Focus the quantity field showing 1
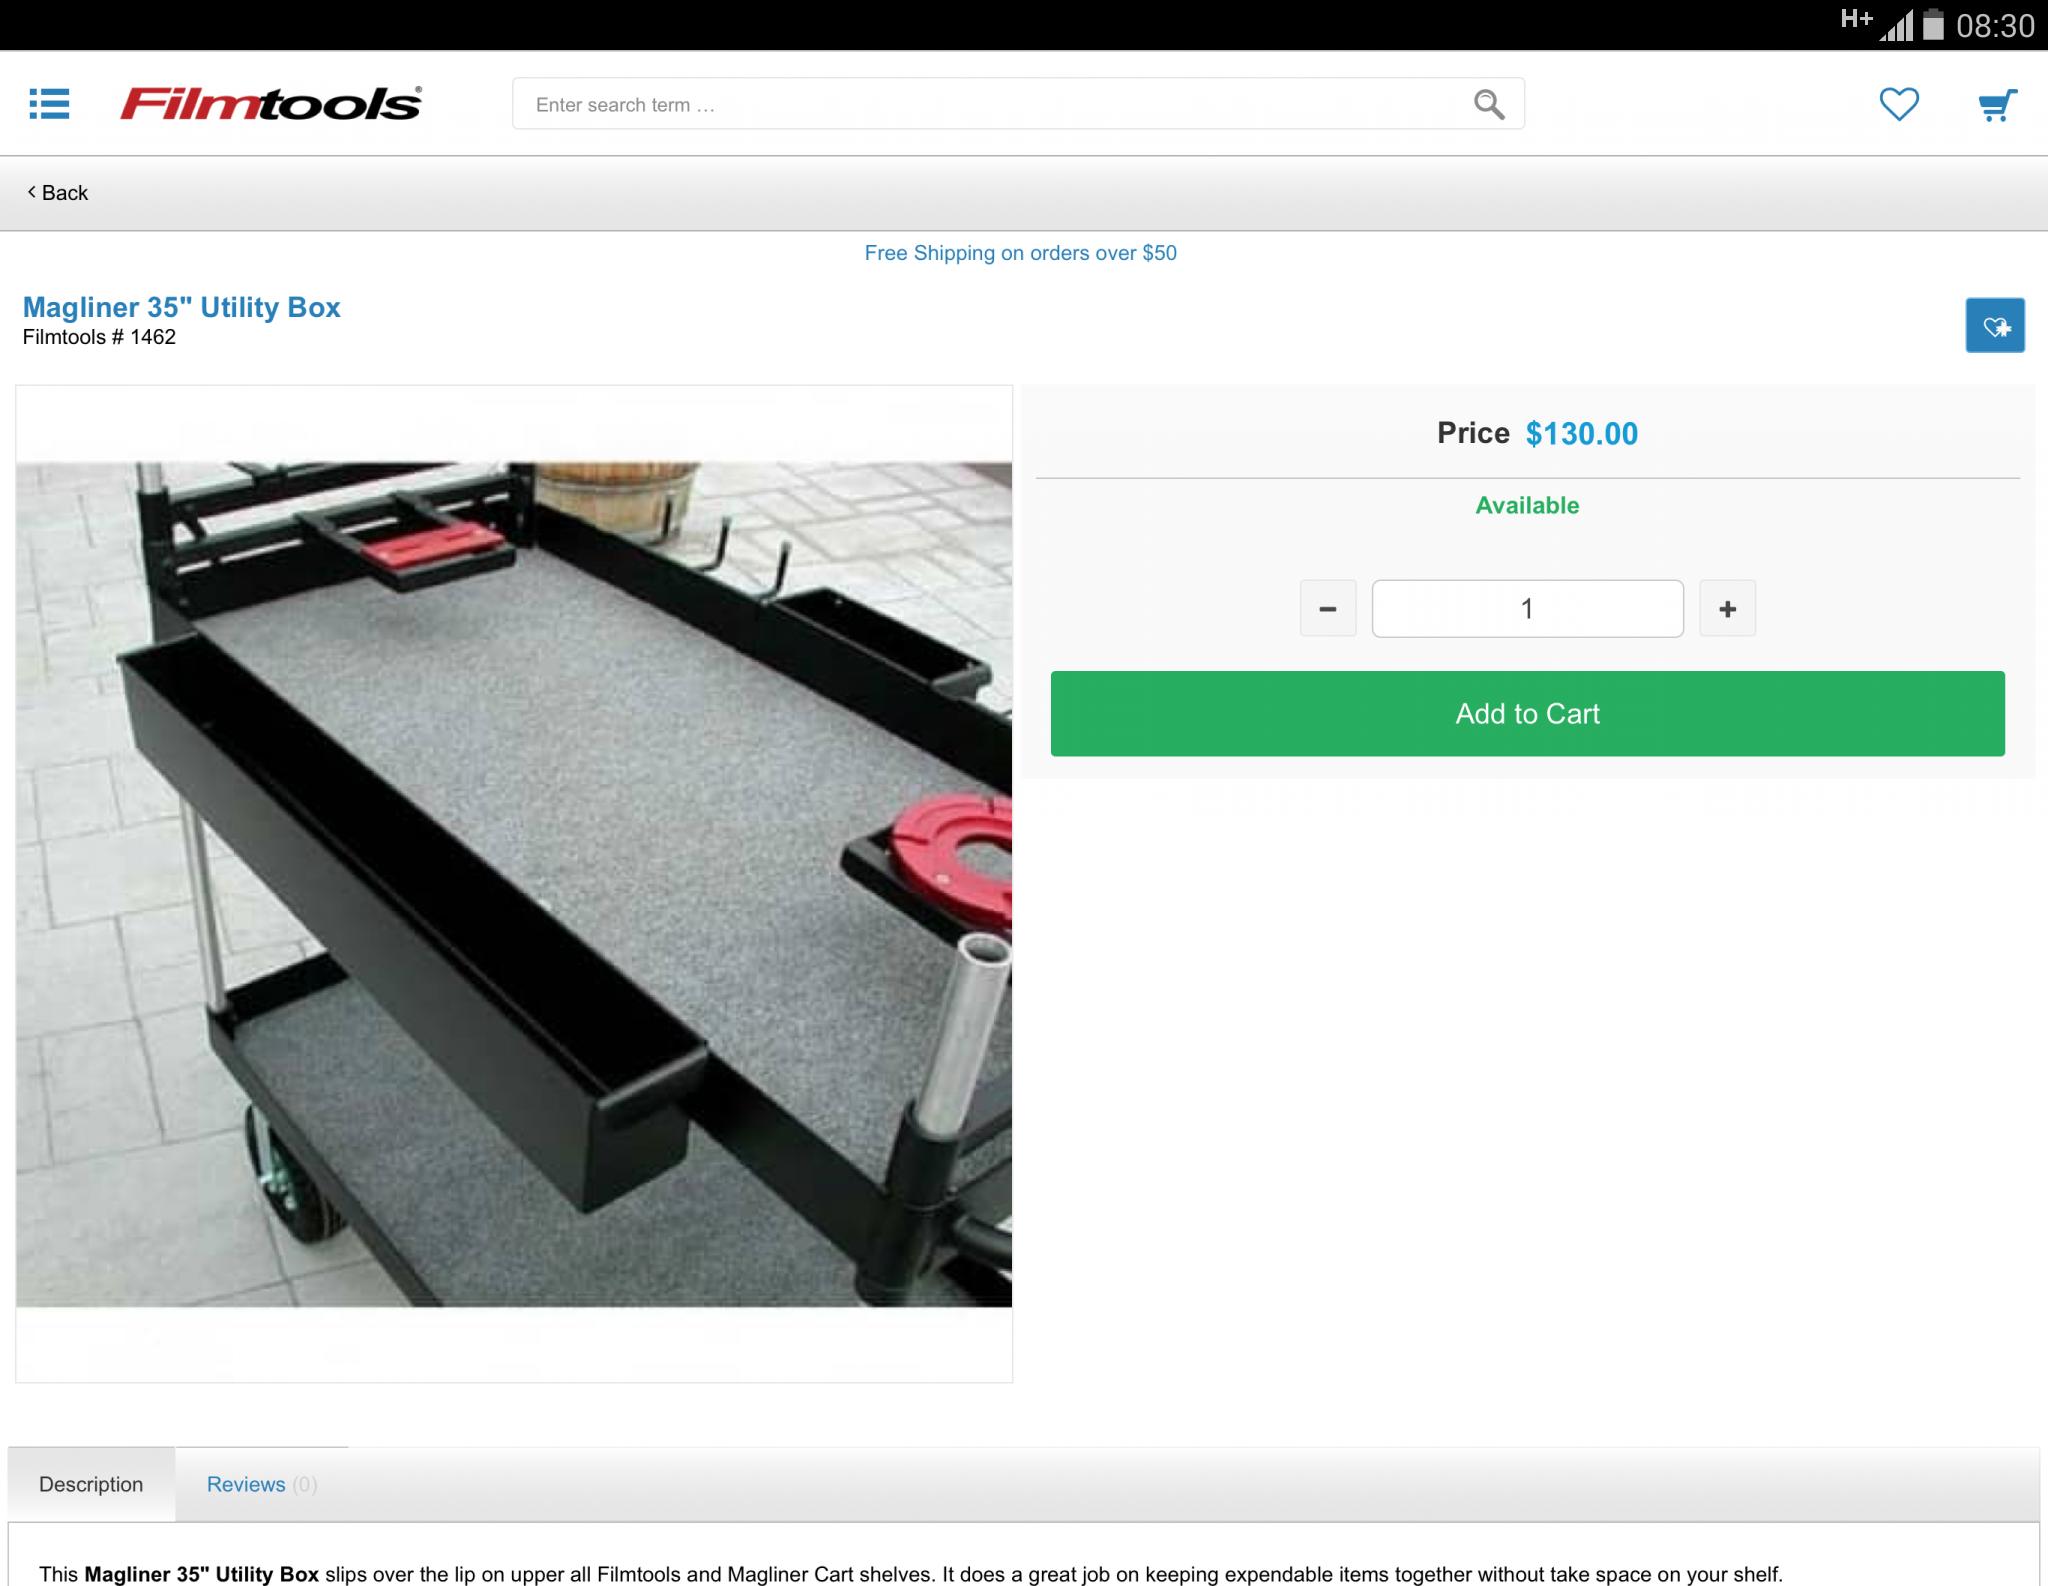This screenshot has height=1586, width=2048. [x=1527, y=608]
